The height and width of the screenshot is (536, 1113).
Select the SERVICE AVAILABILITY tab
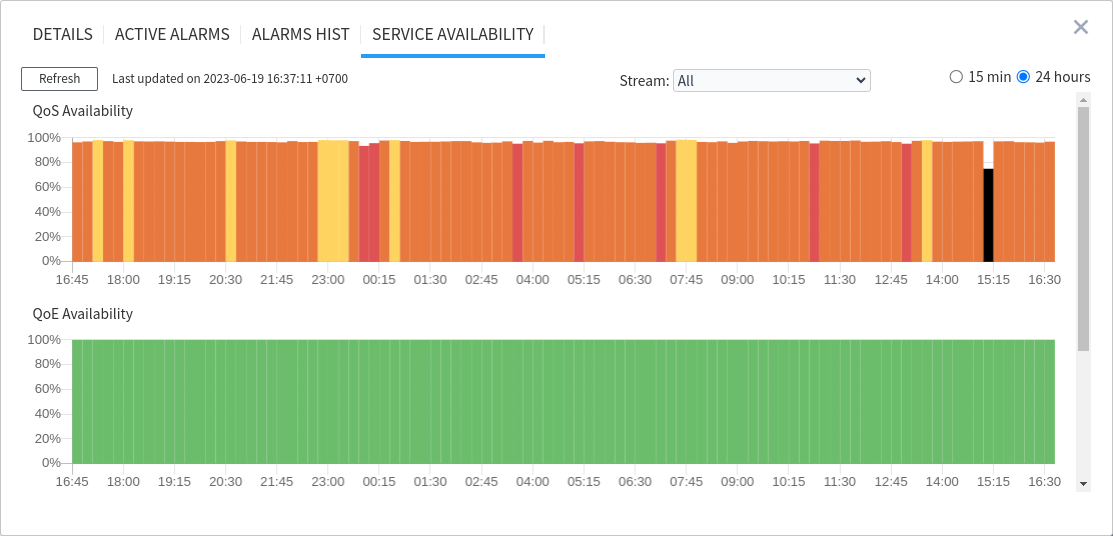(x=452, y=34)
